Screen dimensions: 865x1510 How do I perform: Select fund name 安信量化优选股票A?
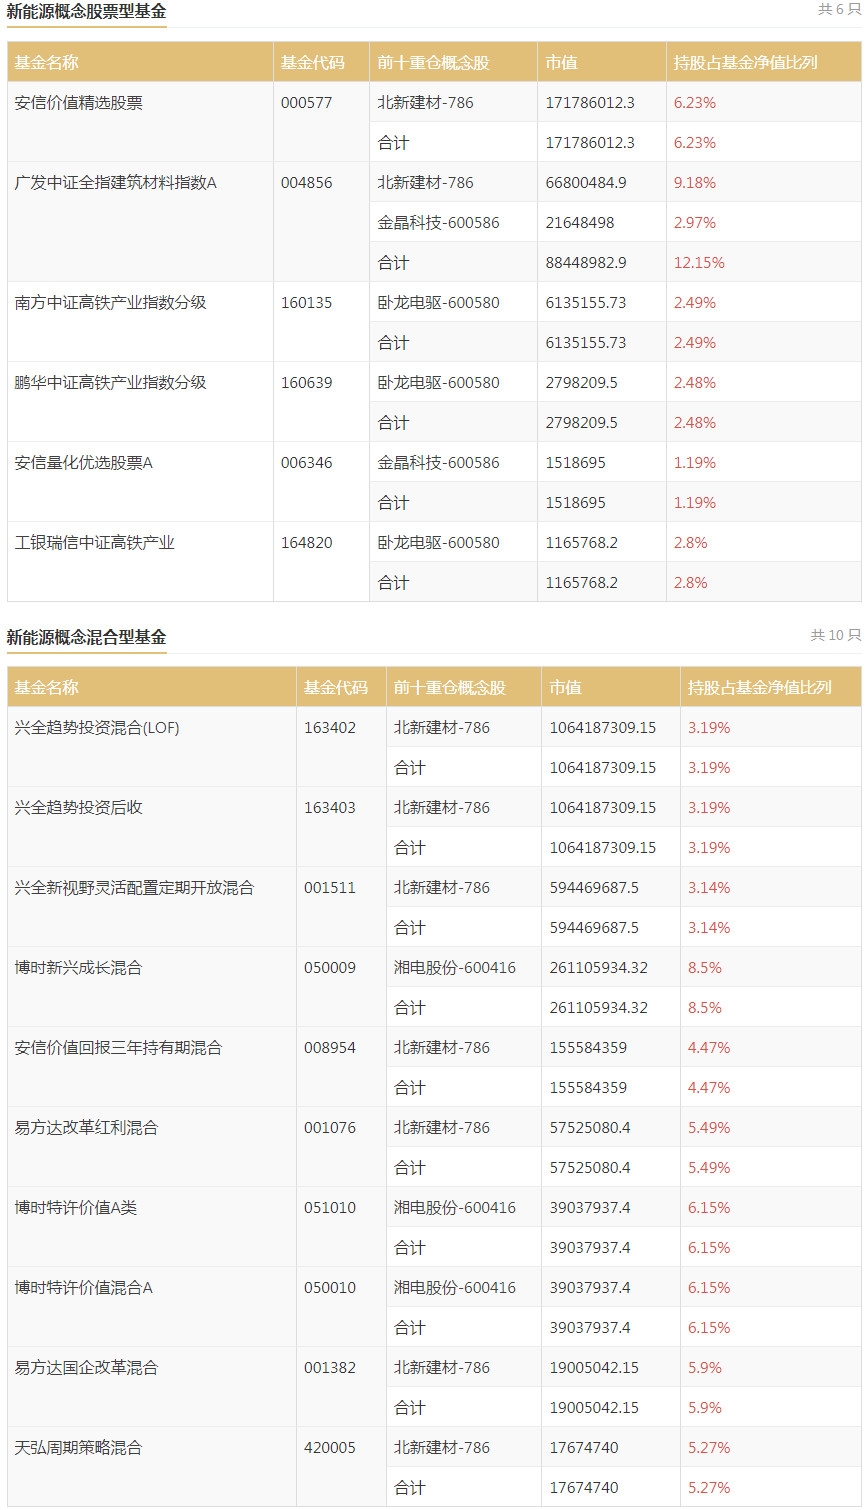coord(84,462)
